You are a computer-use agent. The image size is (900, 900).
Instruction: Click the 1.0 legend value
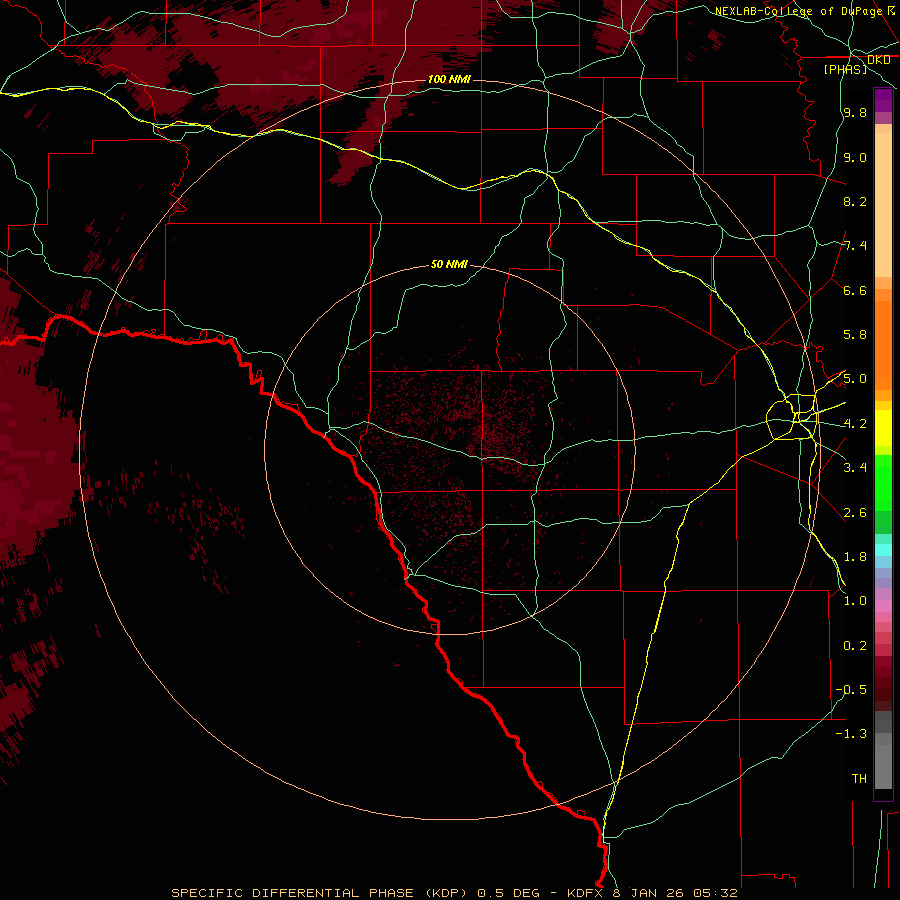click(855, 601)
